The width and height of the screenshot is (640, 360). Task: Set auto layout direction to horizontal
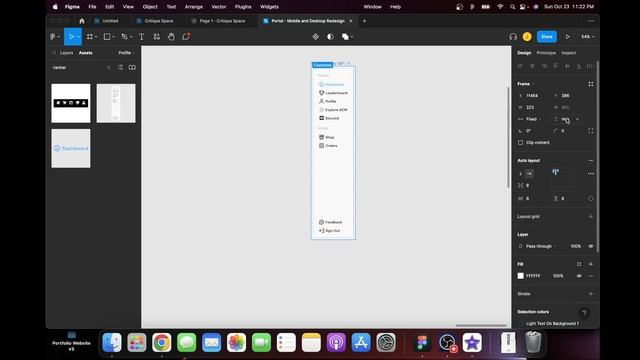click(529, 173)
